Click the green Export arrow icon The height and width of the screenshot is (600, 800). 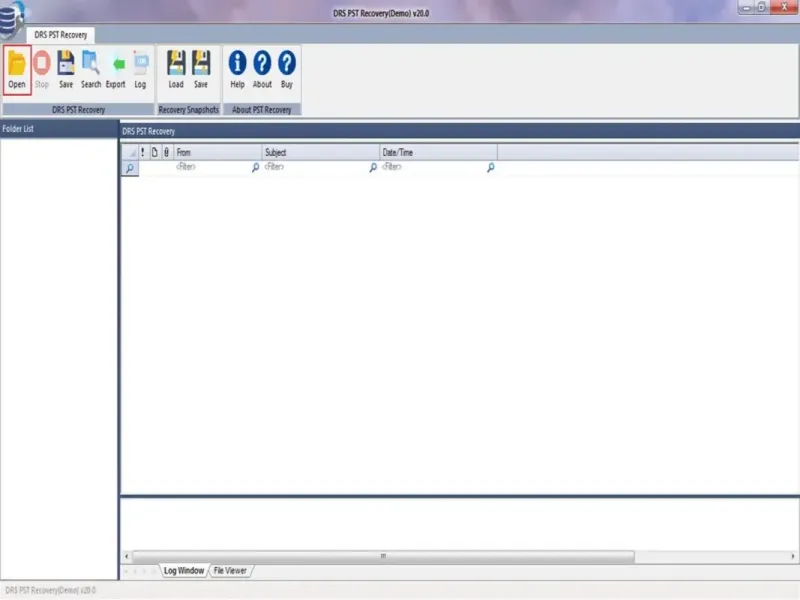118,64
